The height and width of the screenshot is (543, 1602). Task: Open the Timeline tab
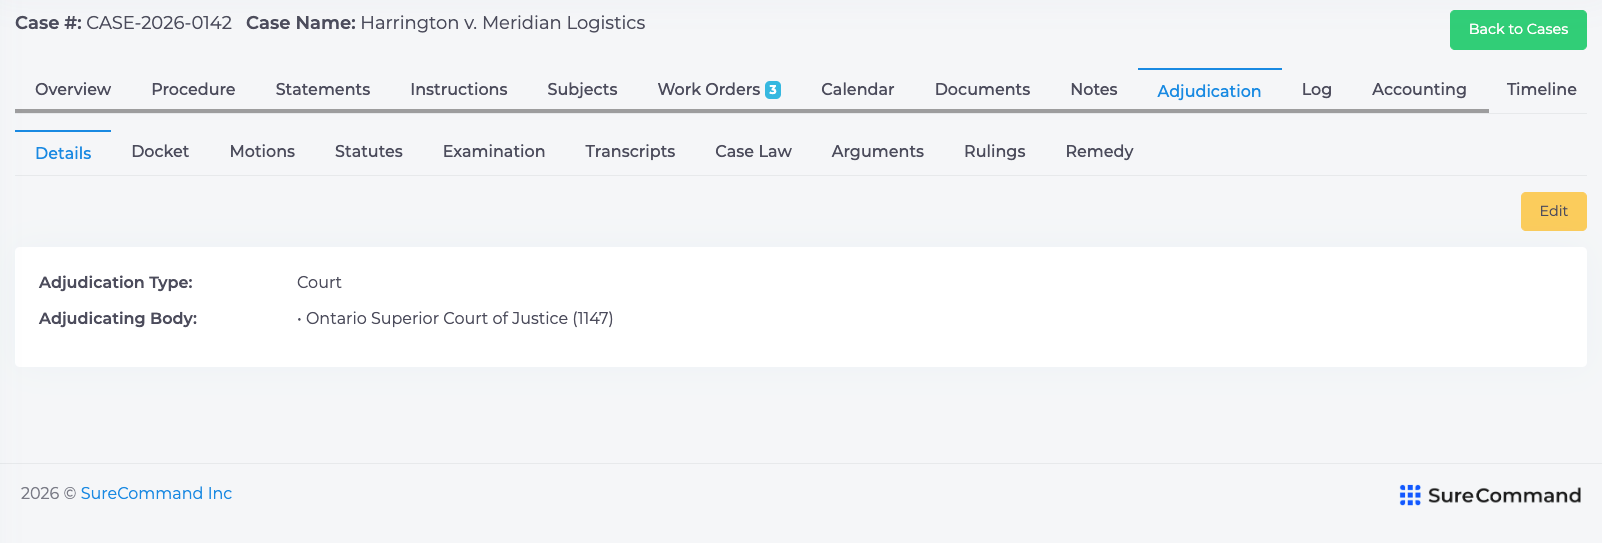tap(1541, 90)
